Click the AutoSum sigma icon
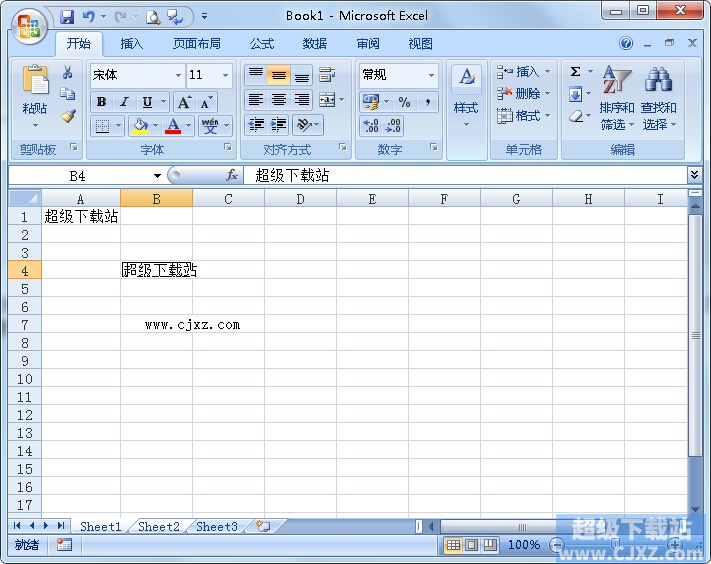The height and width of the screenshot is (564, 711). [576, 72]
